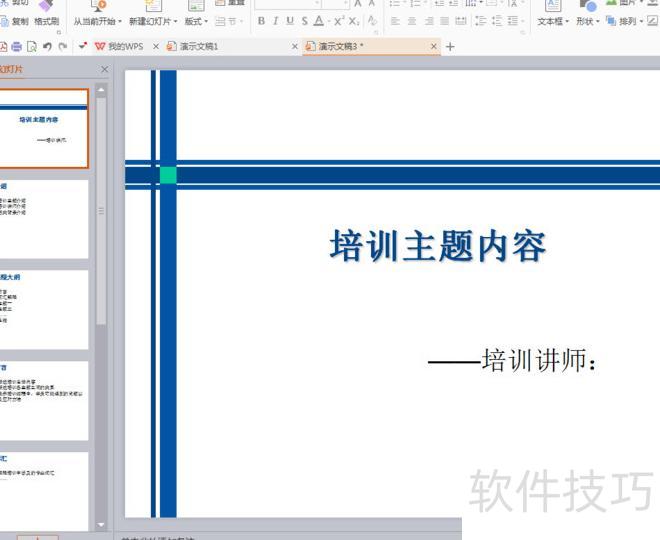Toggle superscript X² formatting
The height and width of the screenshot is (540, 660).
339,21
